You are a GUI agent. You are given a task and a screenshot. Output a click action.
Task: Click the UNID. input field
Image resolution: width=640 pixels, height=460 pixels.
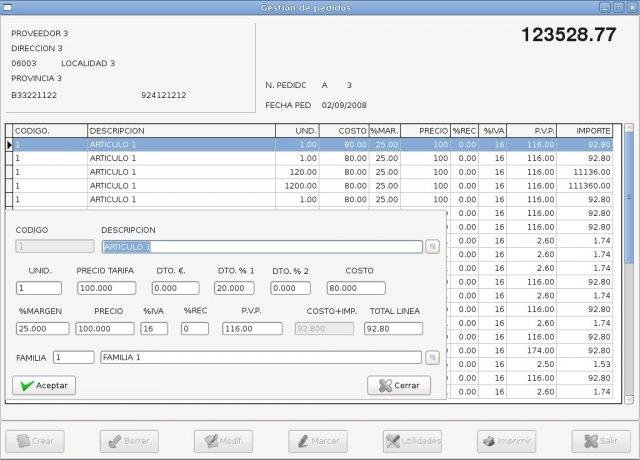point(39,288)
